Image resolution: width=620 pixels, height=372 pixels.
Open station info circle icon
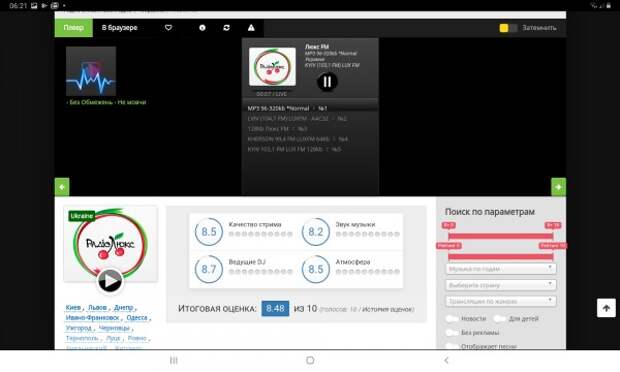[202, 28]
